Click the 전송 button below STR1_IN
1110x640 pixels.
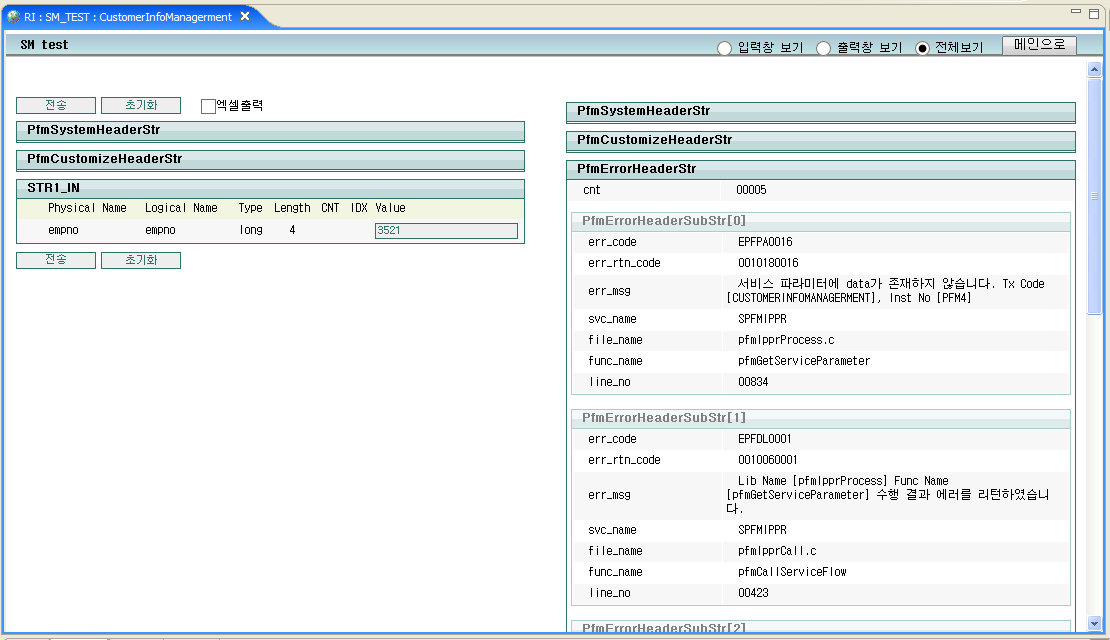[x=55, y=259]
